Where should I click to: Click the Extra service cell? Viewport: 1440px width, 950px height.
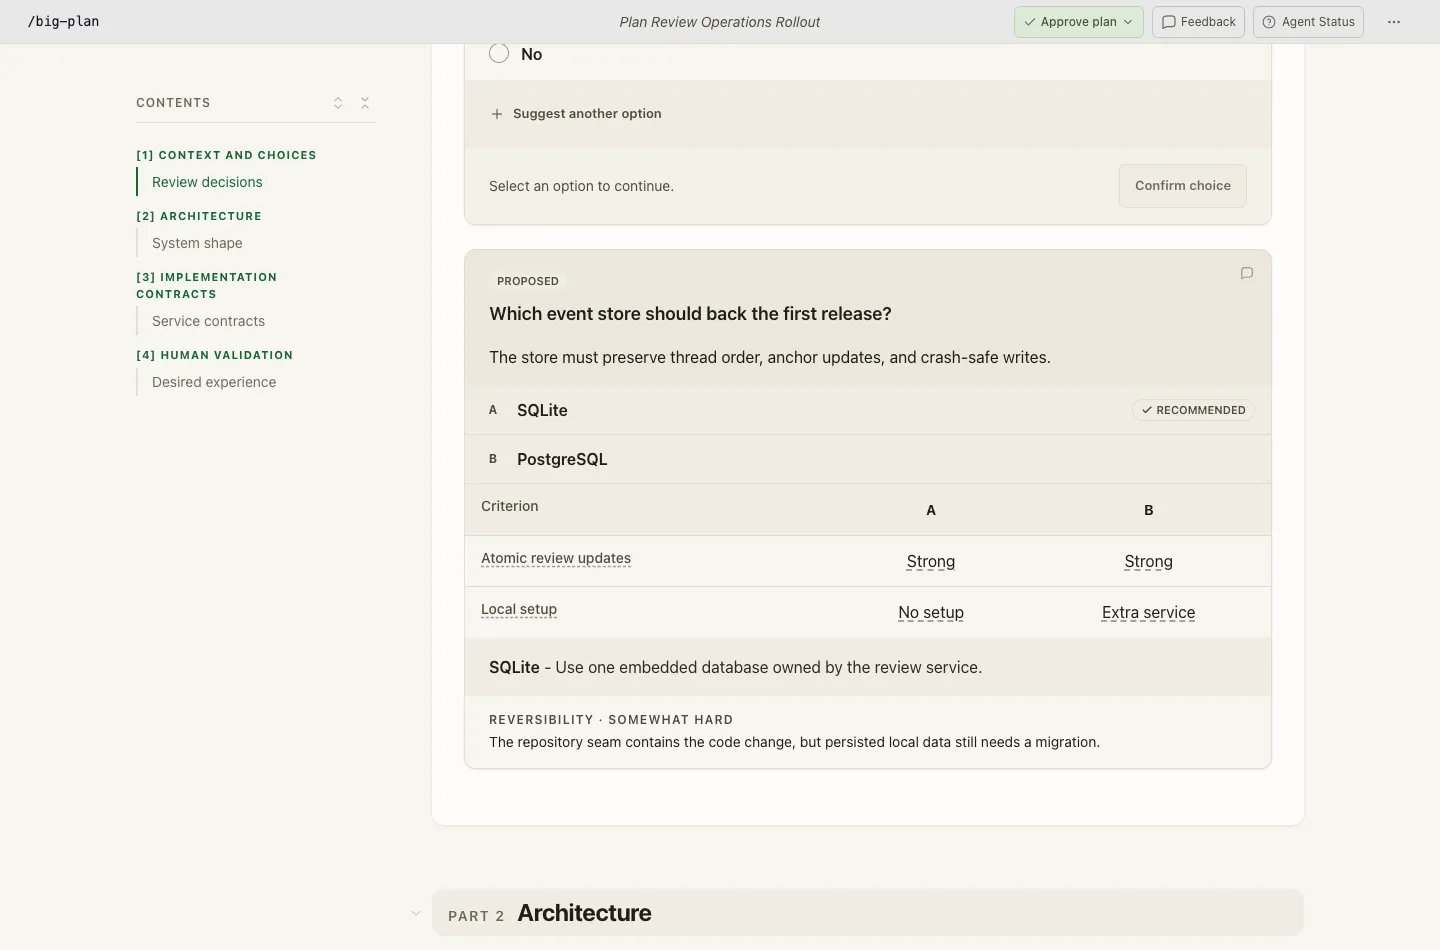(1148, 613)
